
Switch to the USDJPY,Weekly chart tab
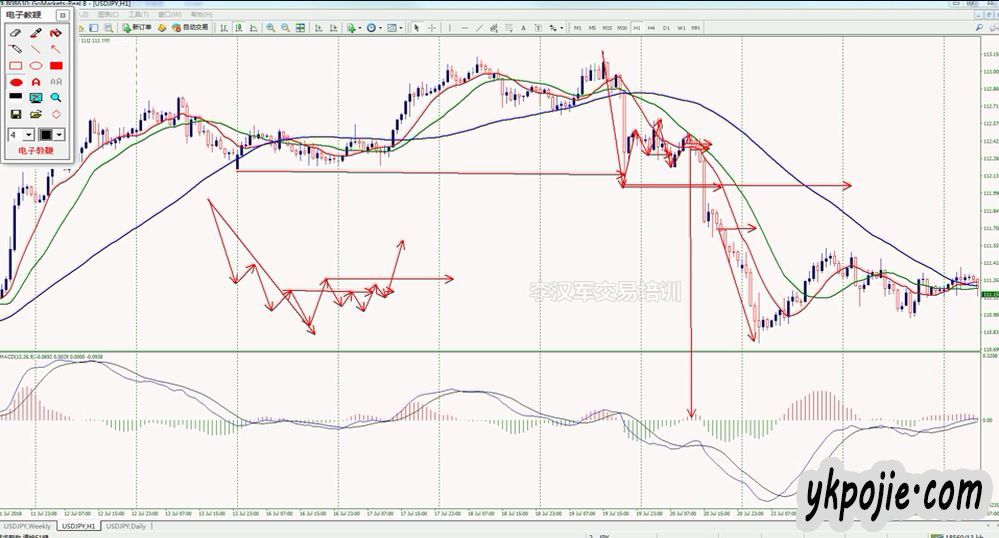[28, 526]
